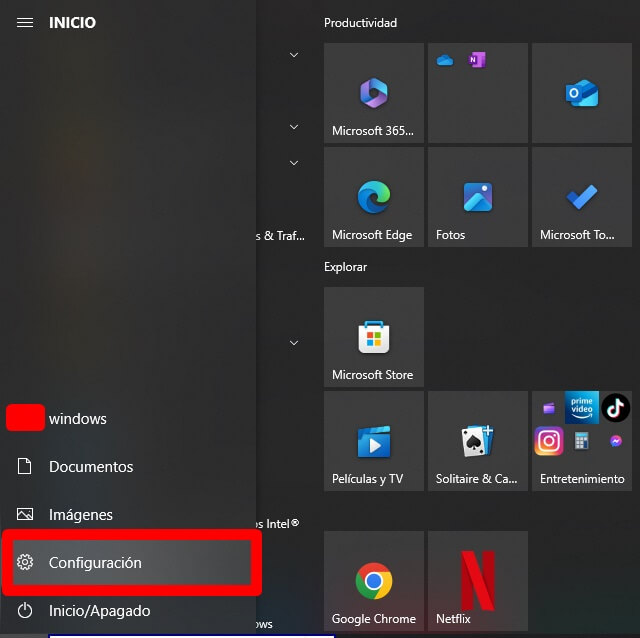Screen dimensions: 640x638
Task: Launch the Solitaire & Casual Games tile
Action: pos(478,441)
